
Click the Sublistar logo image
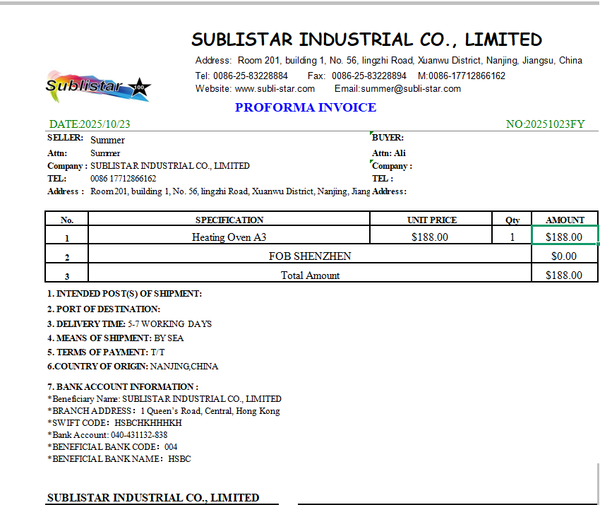97,85
